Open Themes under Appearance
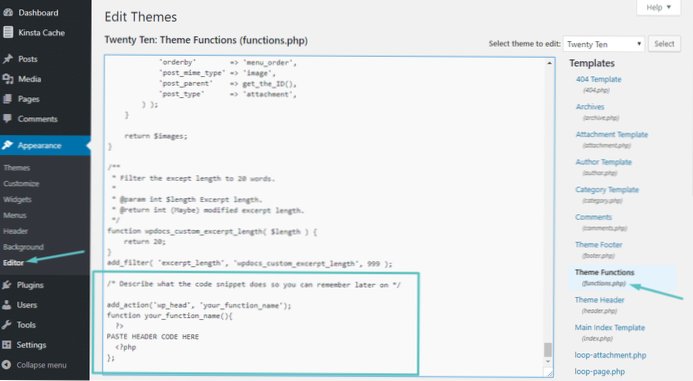This screenshot has width=693, height=381. coord(17,168)
